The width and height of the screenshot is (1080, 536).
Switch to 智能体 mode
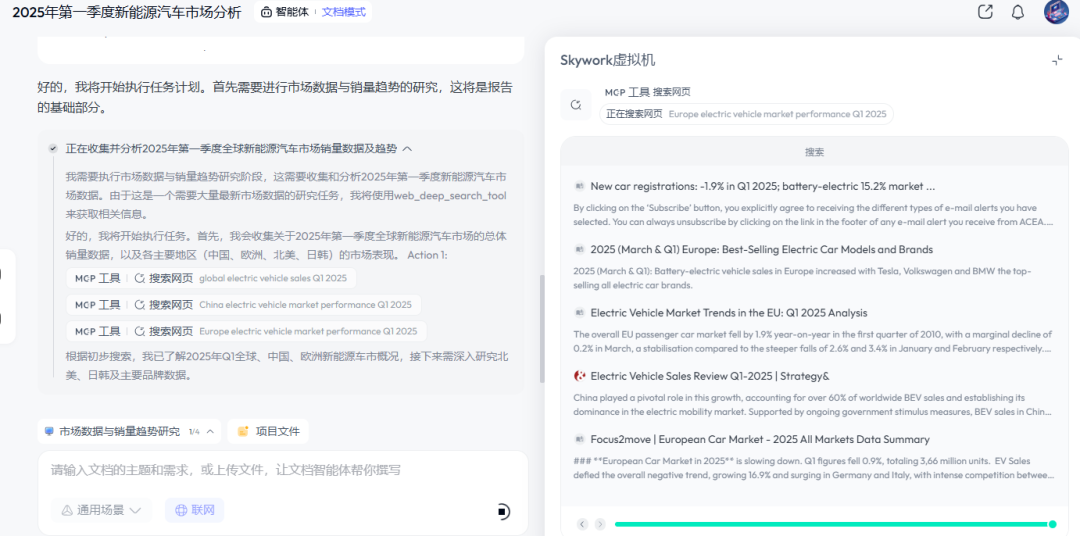coord(284,12)
